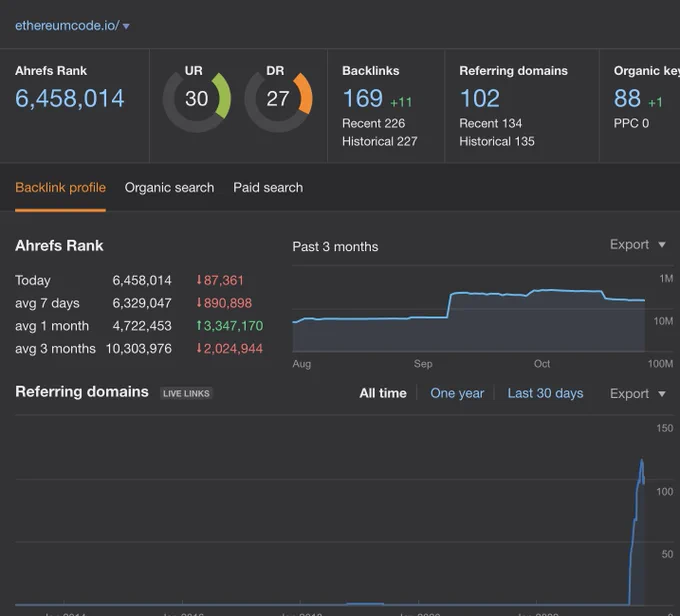Click the LIVE LINKS badge

pos(186,393)
